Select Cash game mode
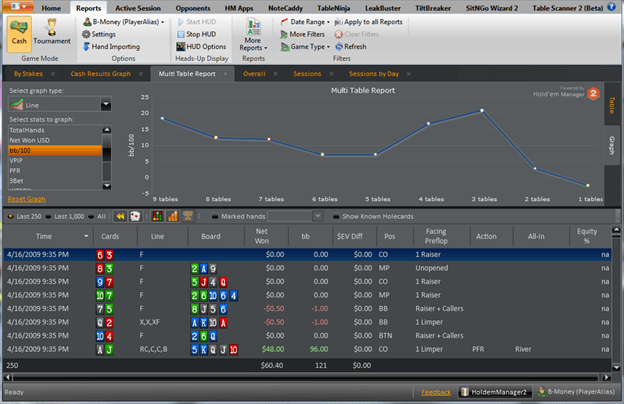 coord(19,34)
